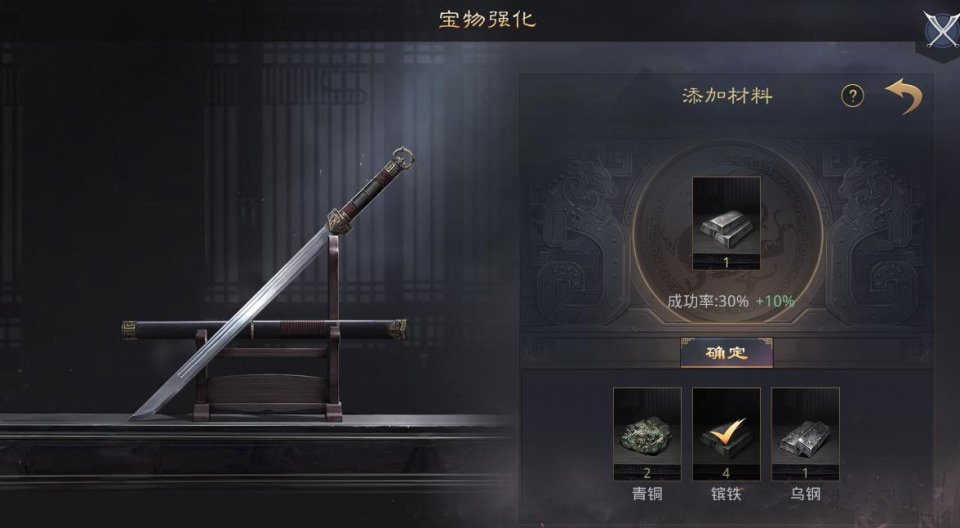Close the screen with the crossed-swords icon

[x=942, y=28]
